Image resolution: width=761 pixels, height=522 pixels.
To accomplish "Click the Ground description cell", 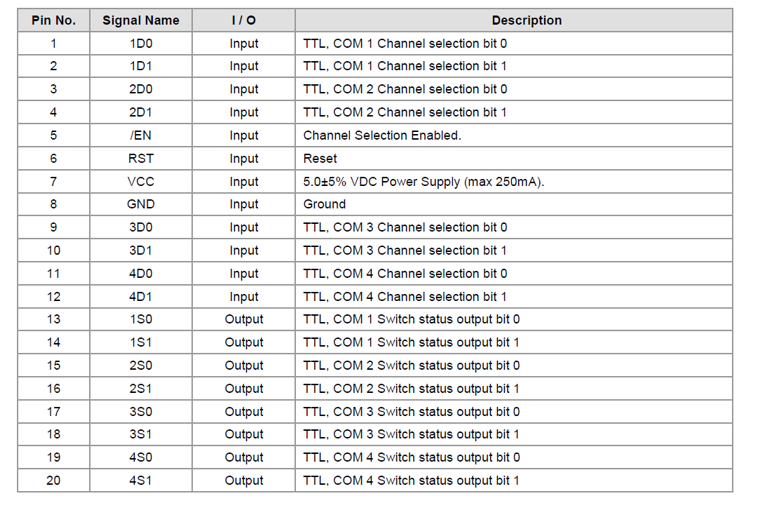I will coord(514,204).
